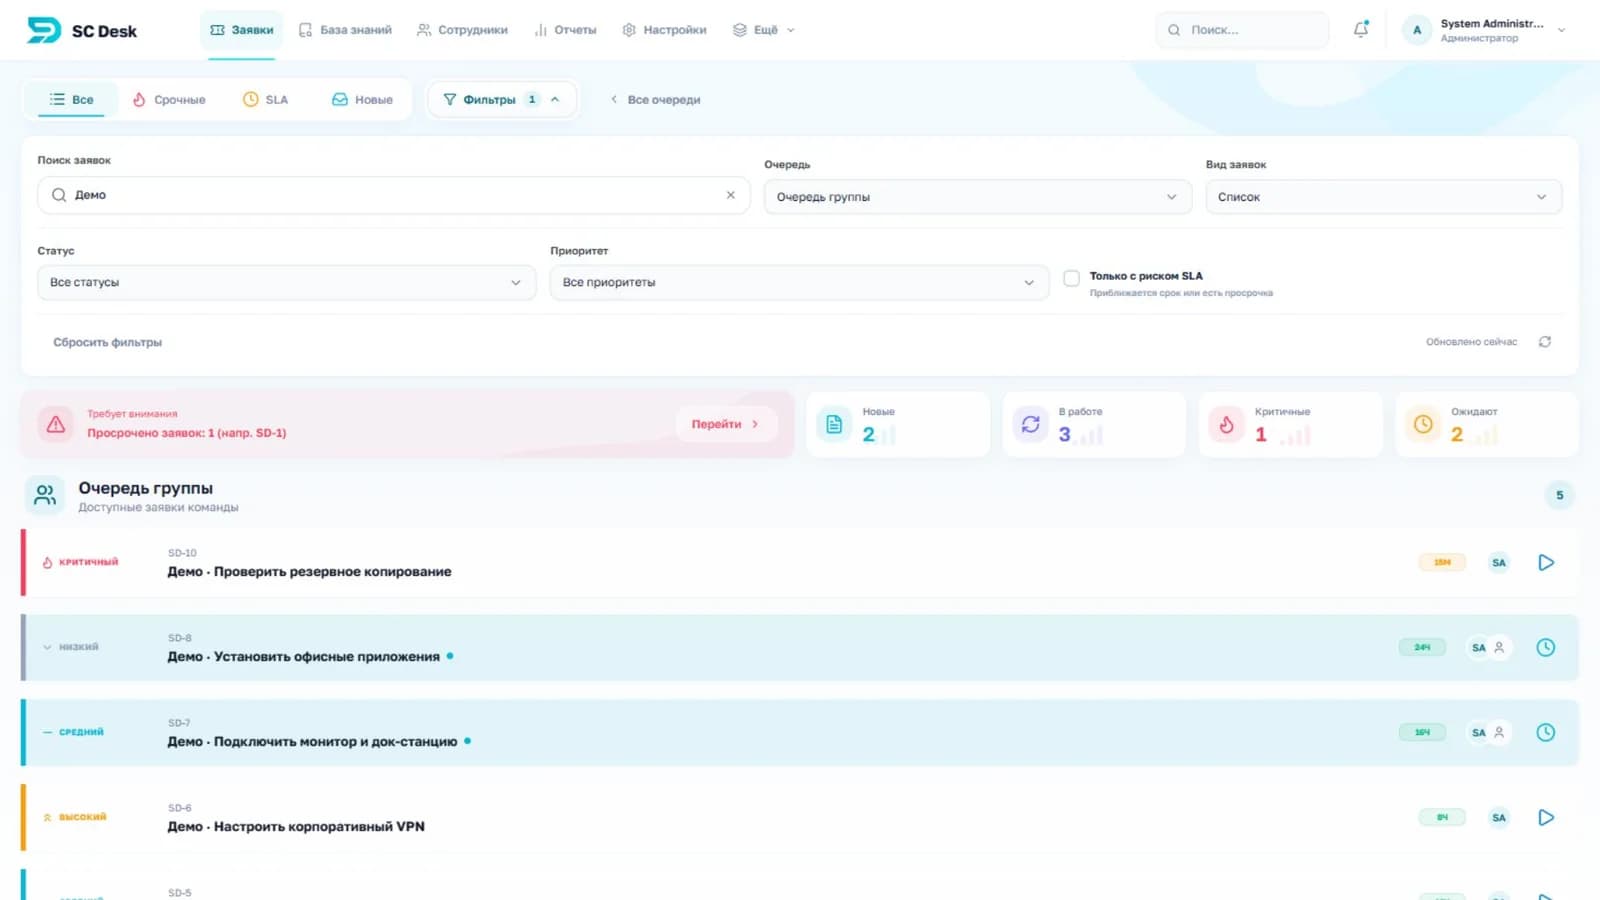The image size is (1600, 900).
Task: Open the Заявки nav tab
Action: coord(241,30)
